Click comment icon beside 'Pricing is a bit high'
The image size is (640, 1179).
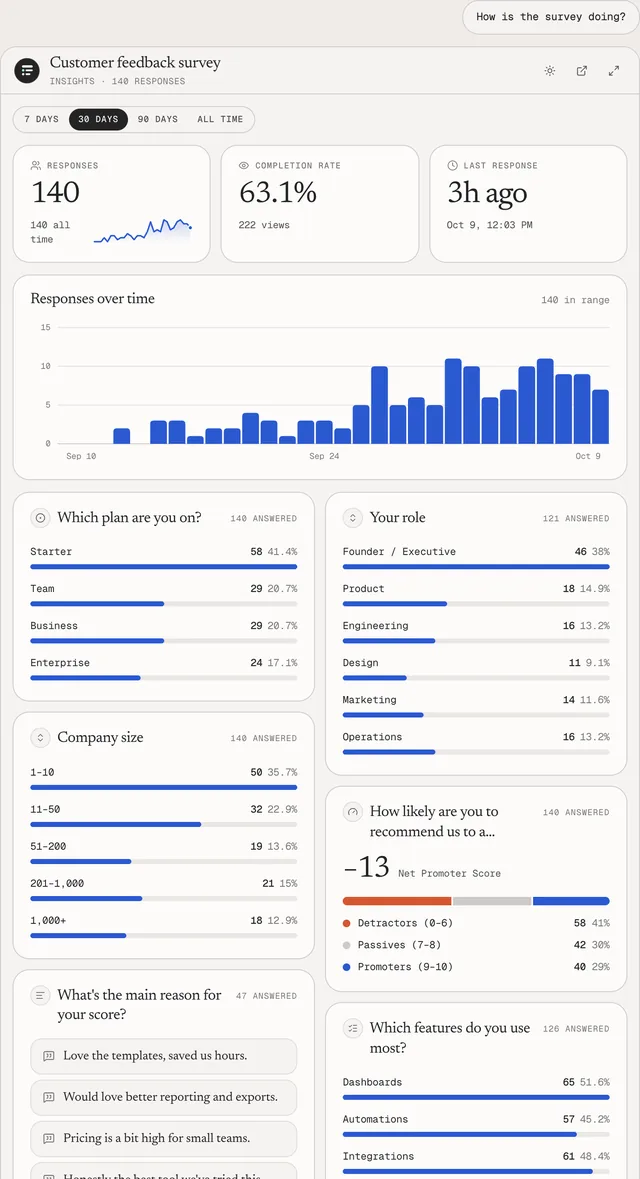pos(49,1138)
